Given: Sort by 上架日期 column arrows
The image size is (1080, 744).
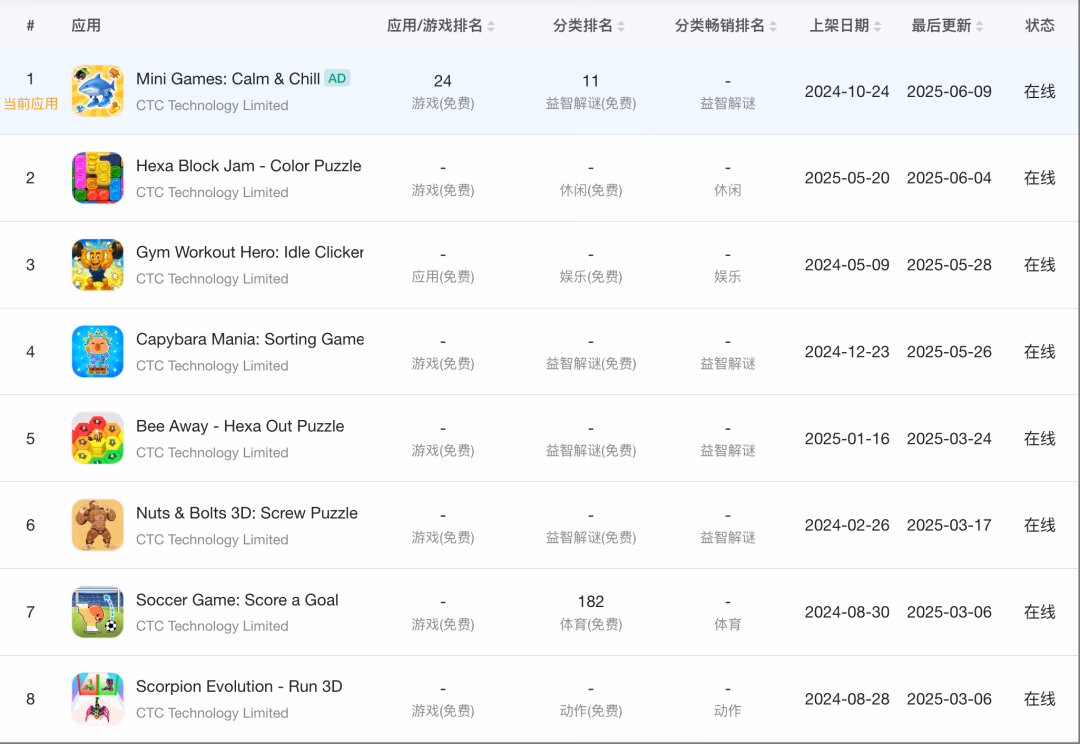Looking at the screenshot, I should point(878,26).
